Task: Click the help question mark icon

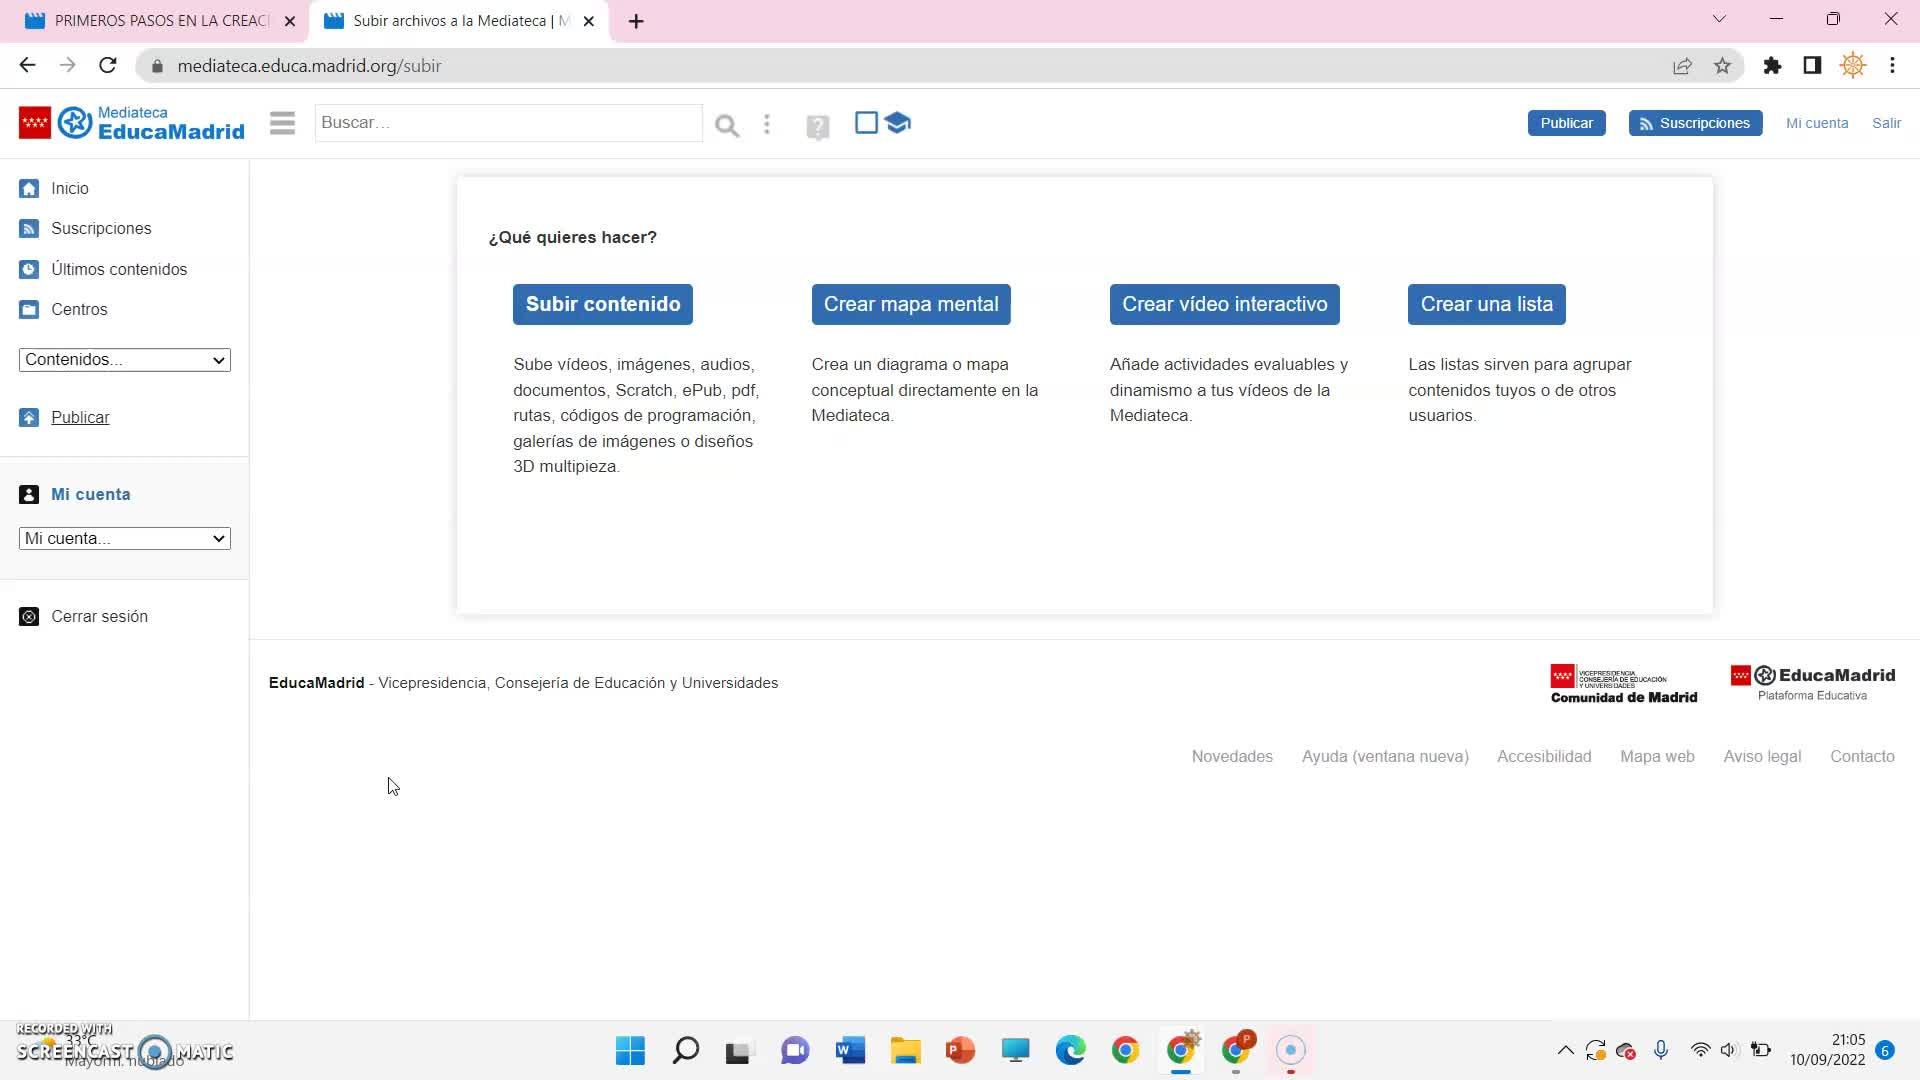Action: tap(817, 127)
